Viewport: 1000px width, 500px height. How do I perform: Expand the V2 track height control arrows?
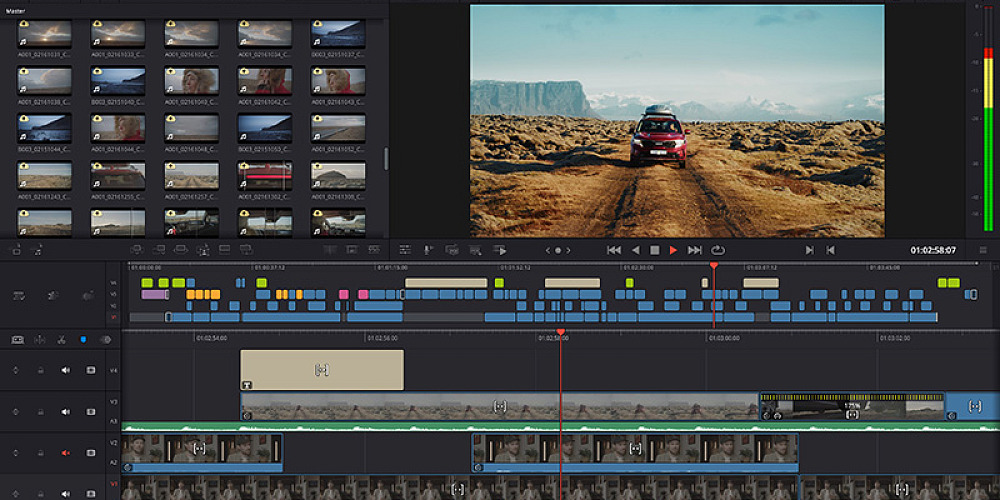pos(15,453)
